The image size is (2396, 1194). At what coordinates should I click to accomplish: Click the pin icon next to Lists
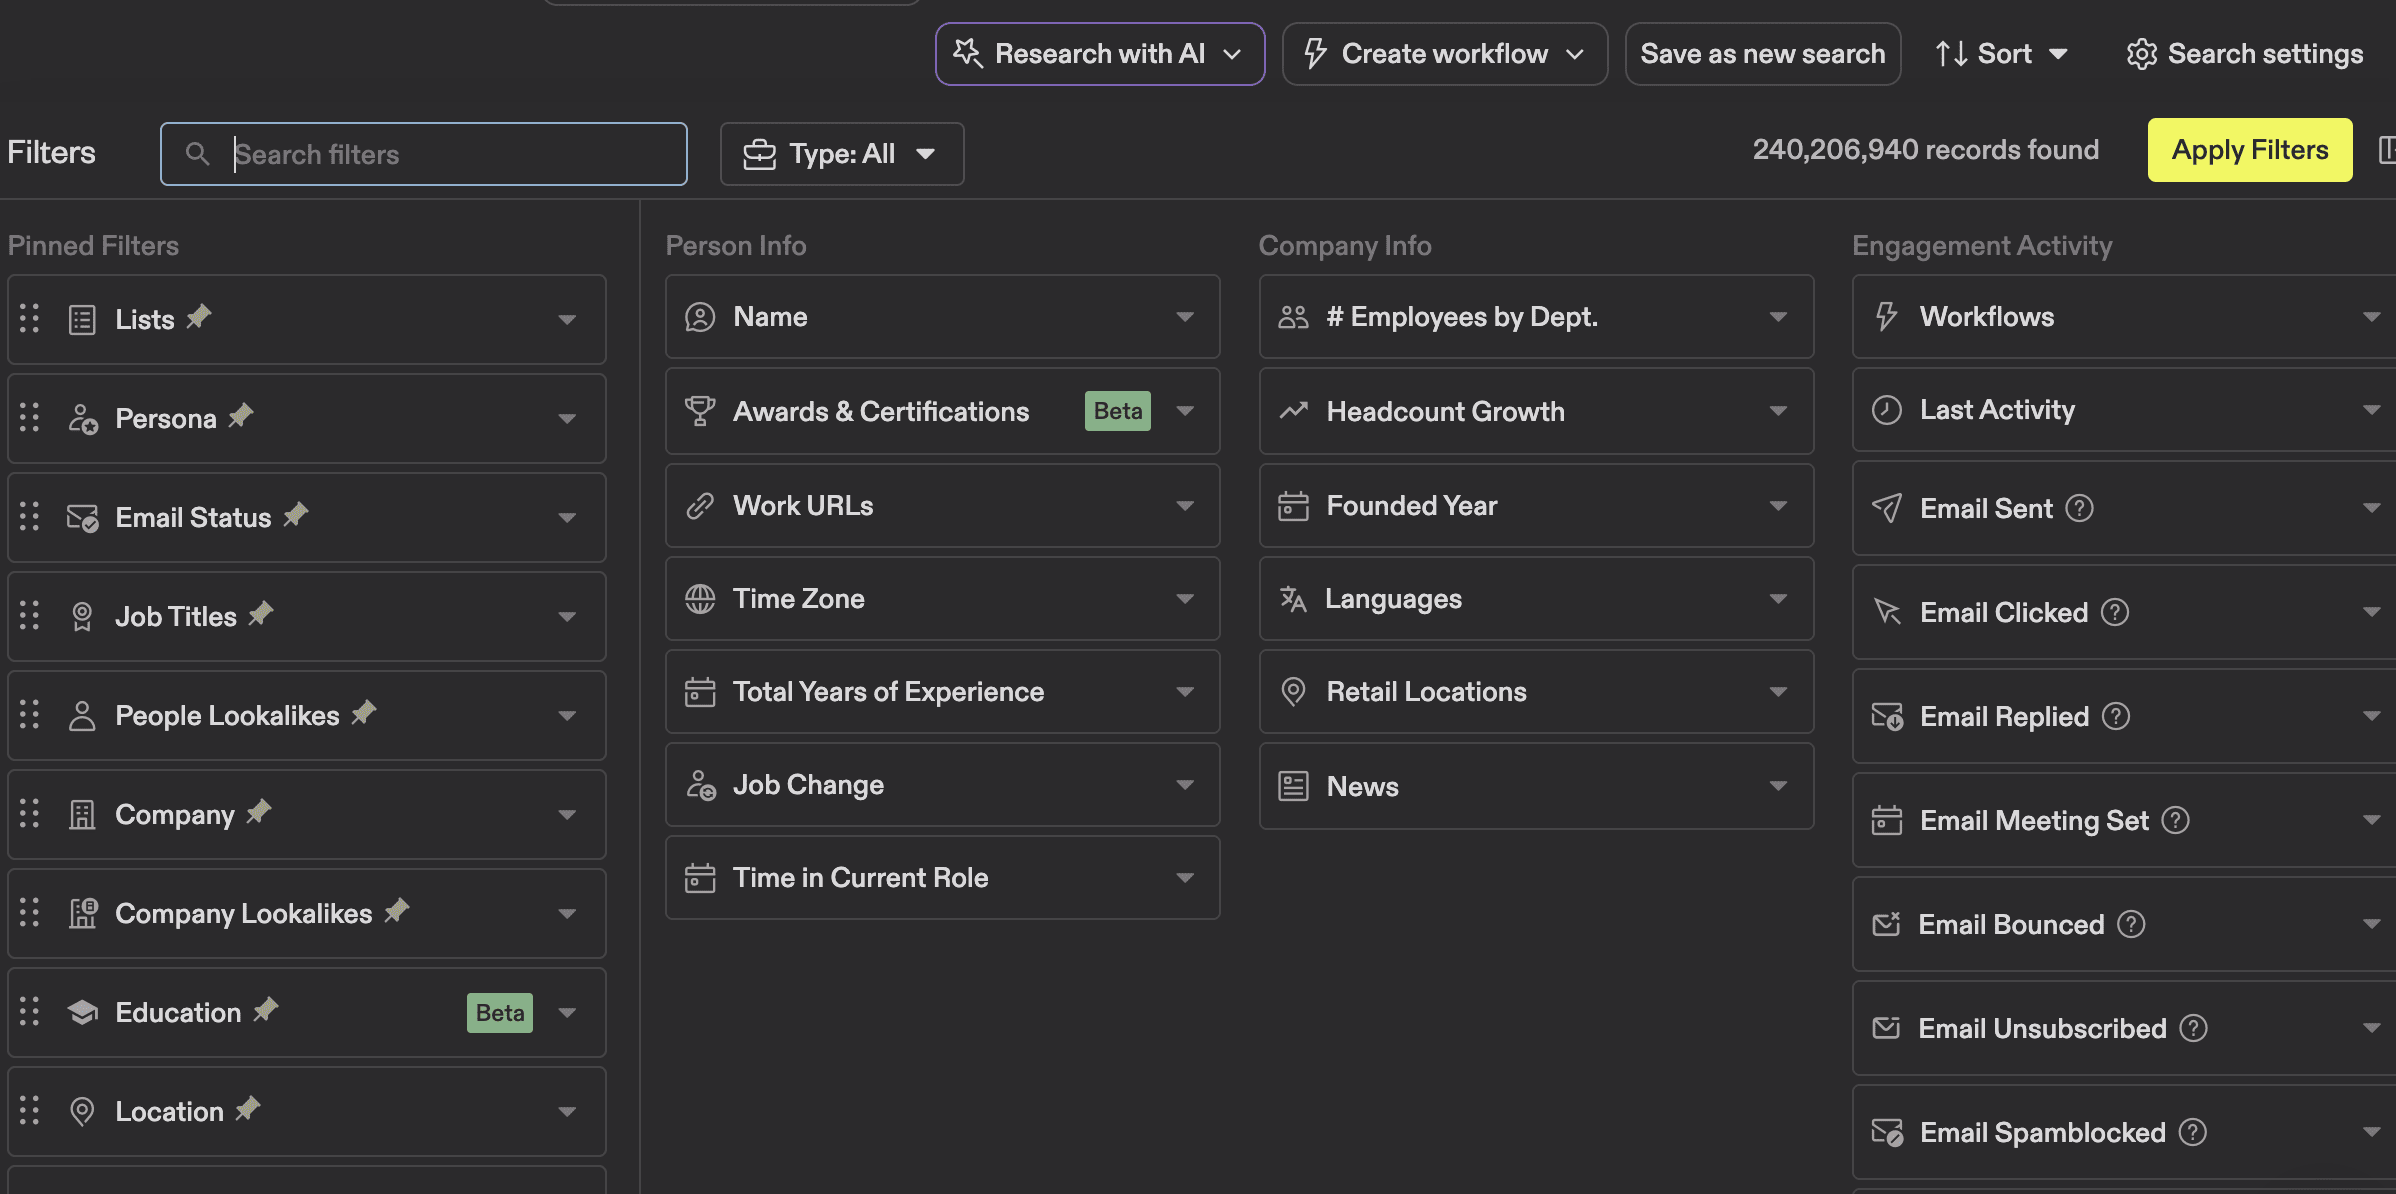tap(199, 317)
